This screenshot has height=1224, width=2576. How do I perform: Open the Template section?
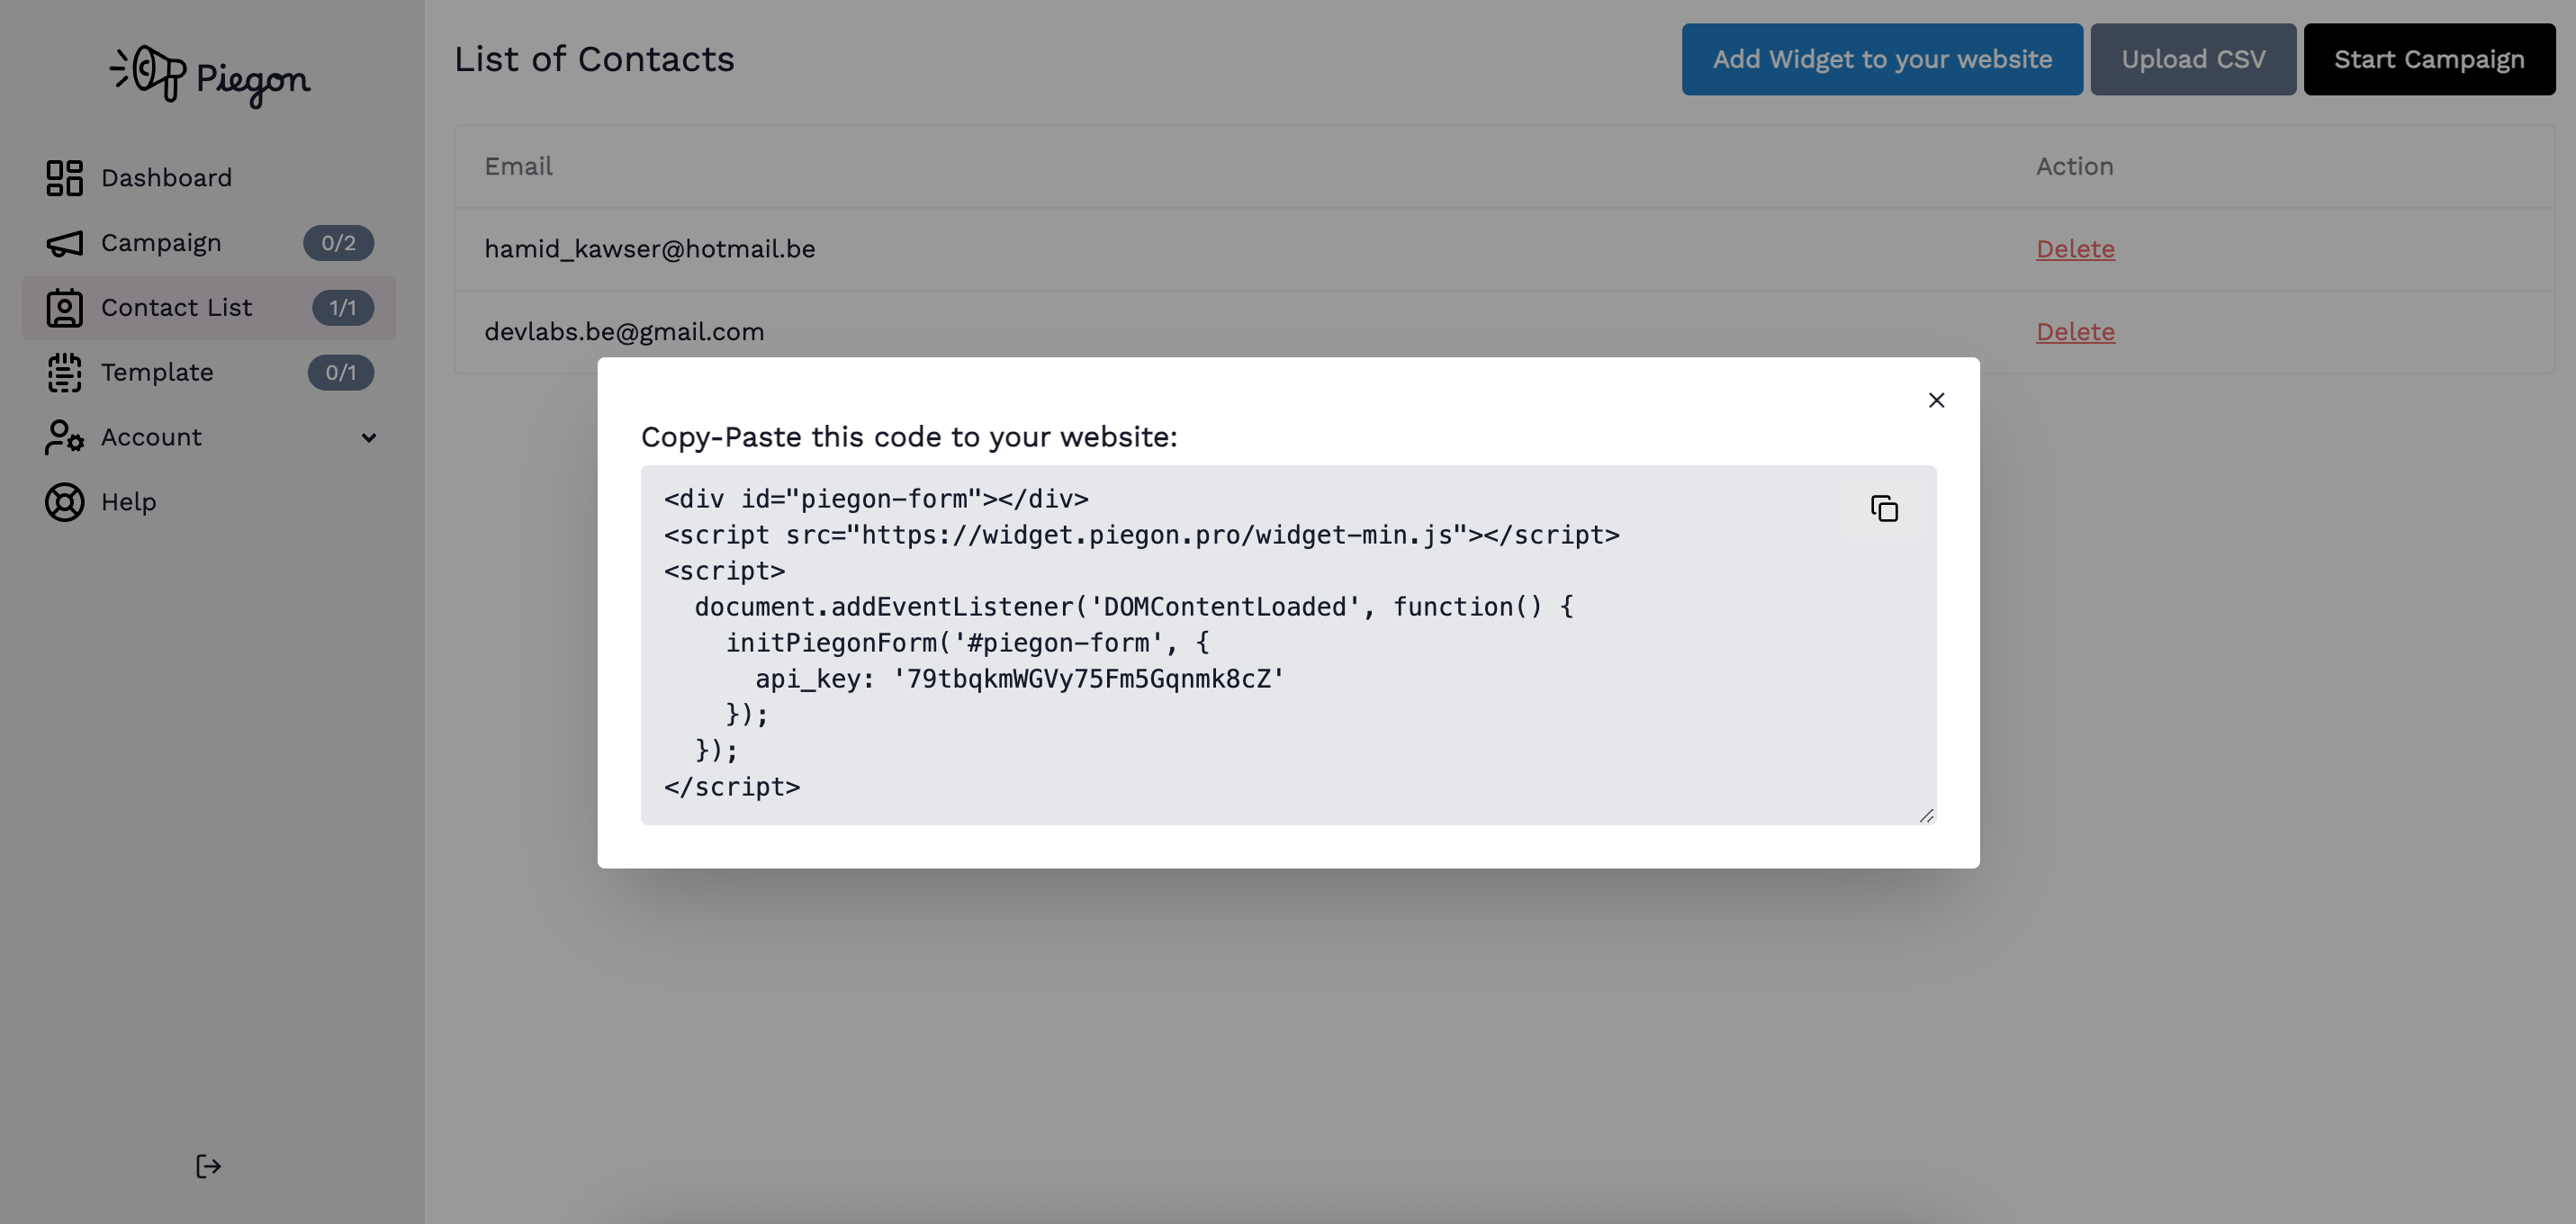[208, 373]
